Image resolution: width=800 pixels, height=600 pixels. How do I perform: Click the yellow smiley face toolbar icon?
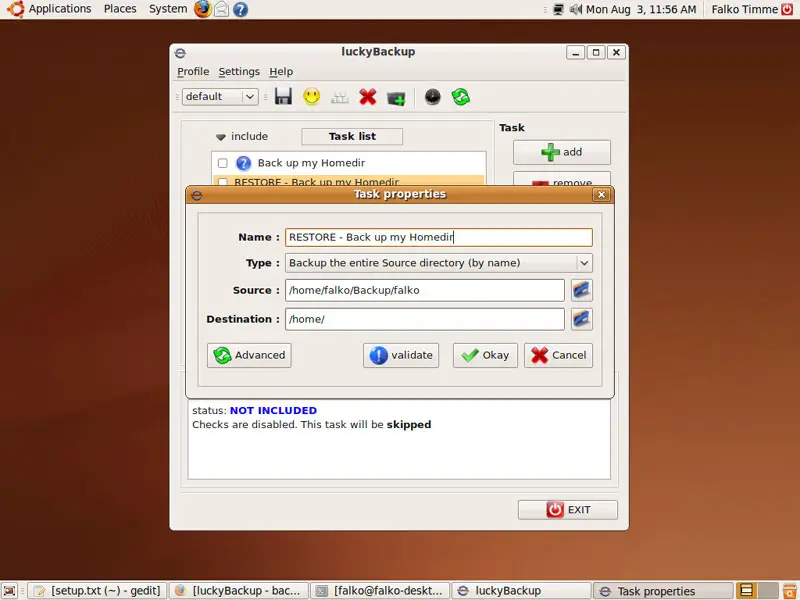pos(311,96)
